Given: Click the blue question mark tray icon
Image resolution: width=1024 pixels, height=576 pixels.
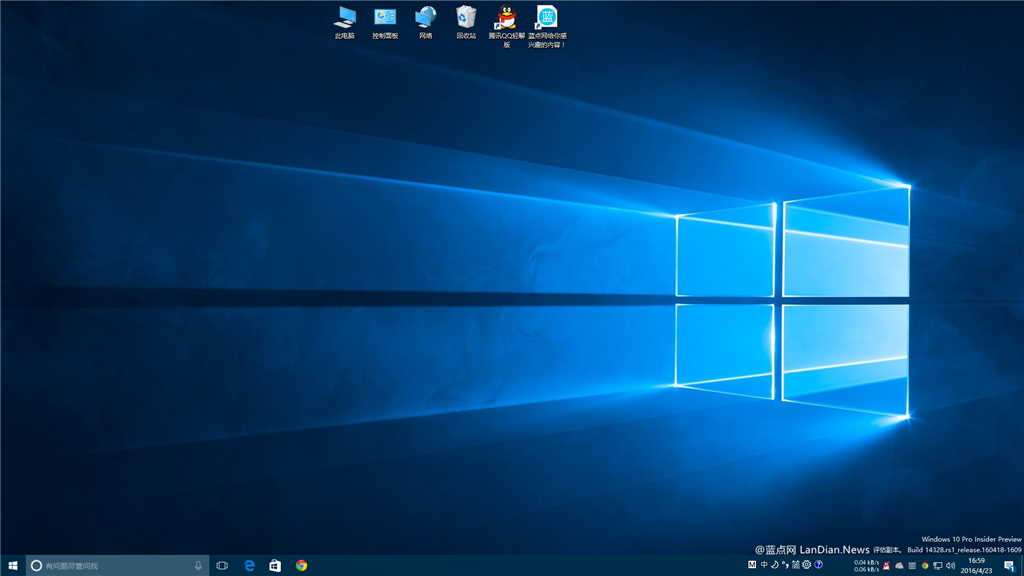Looking at the screenshot, I should 819,566.
